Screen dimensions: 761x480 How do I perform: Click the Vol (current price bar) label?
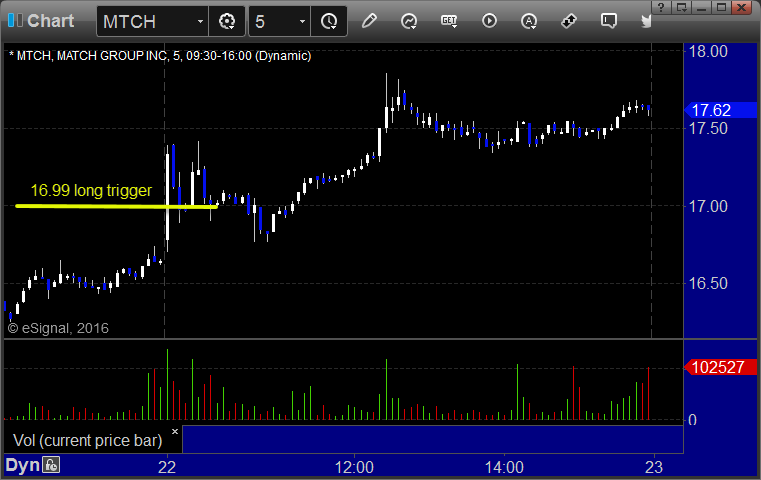click(88, 440)
